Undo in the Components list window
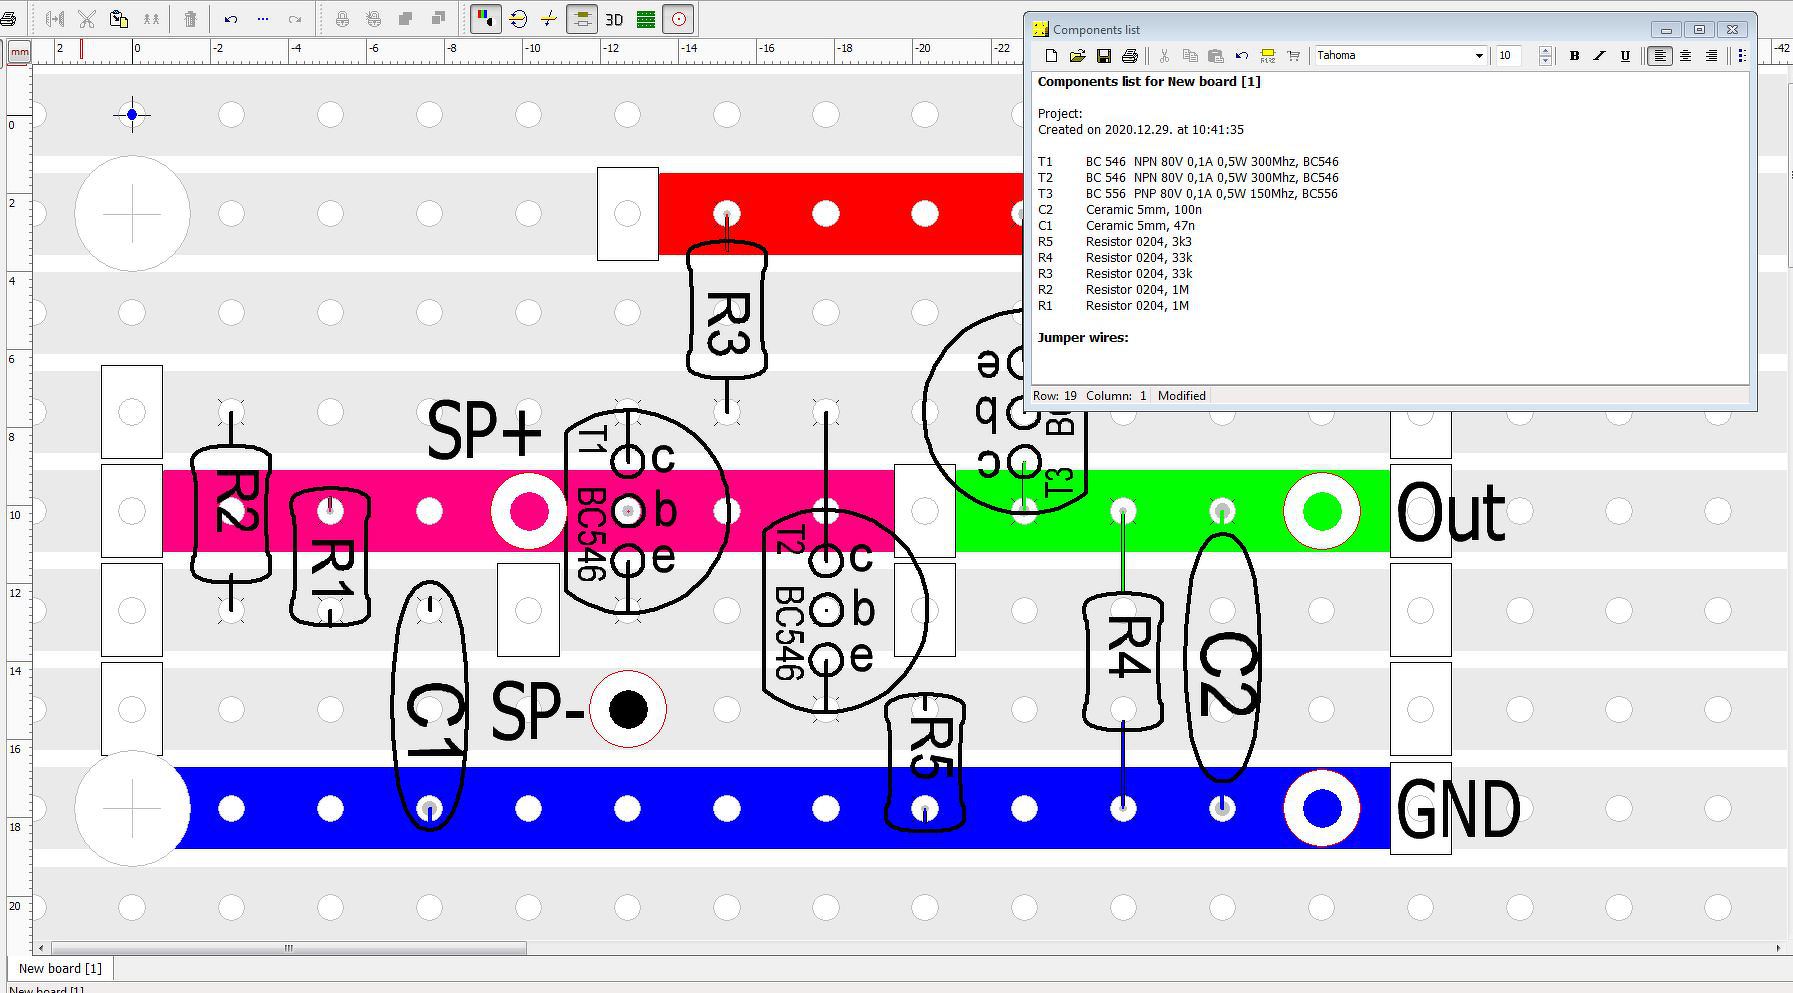Viewport: 1793px width, 993px height. coord(1242,56)
